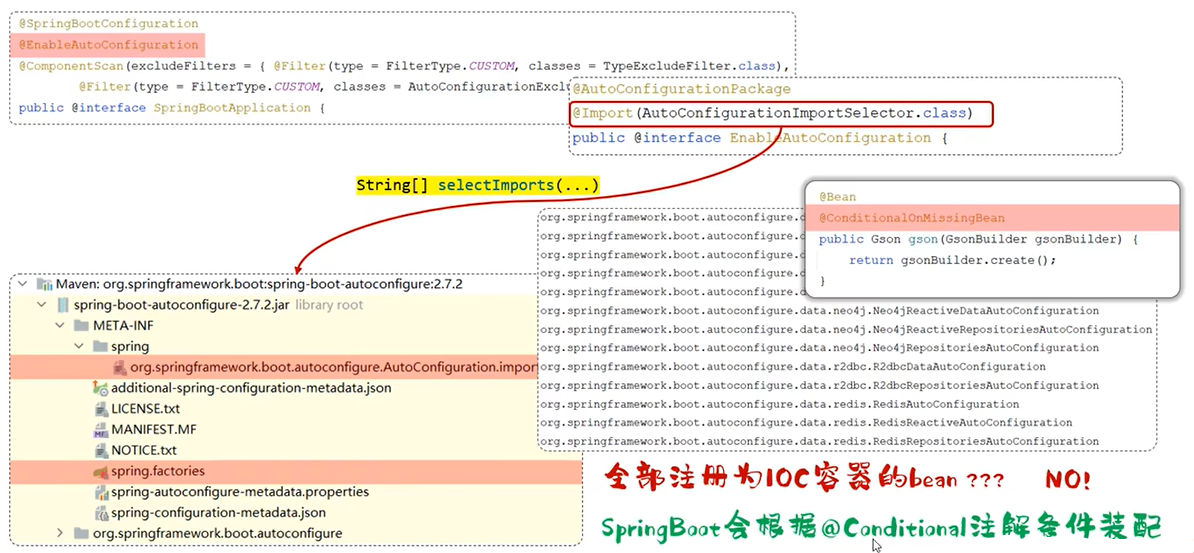1194x553 pixels.
Task: Select the spring folder row
Action: [x=130, y=347]
